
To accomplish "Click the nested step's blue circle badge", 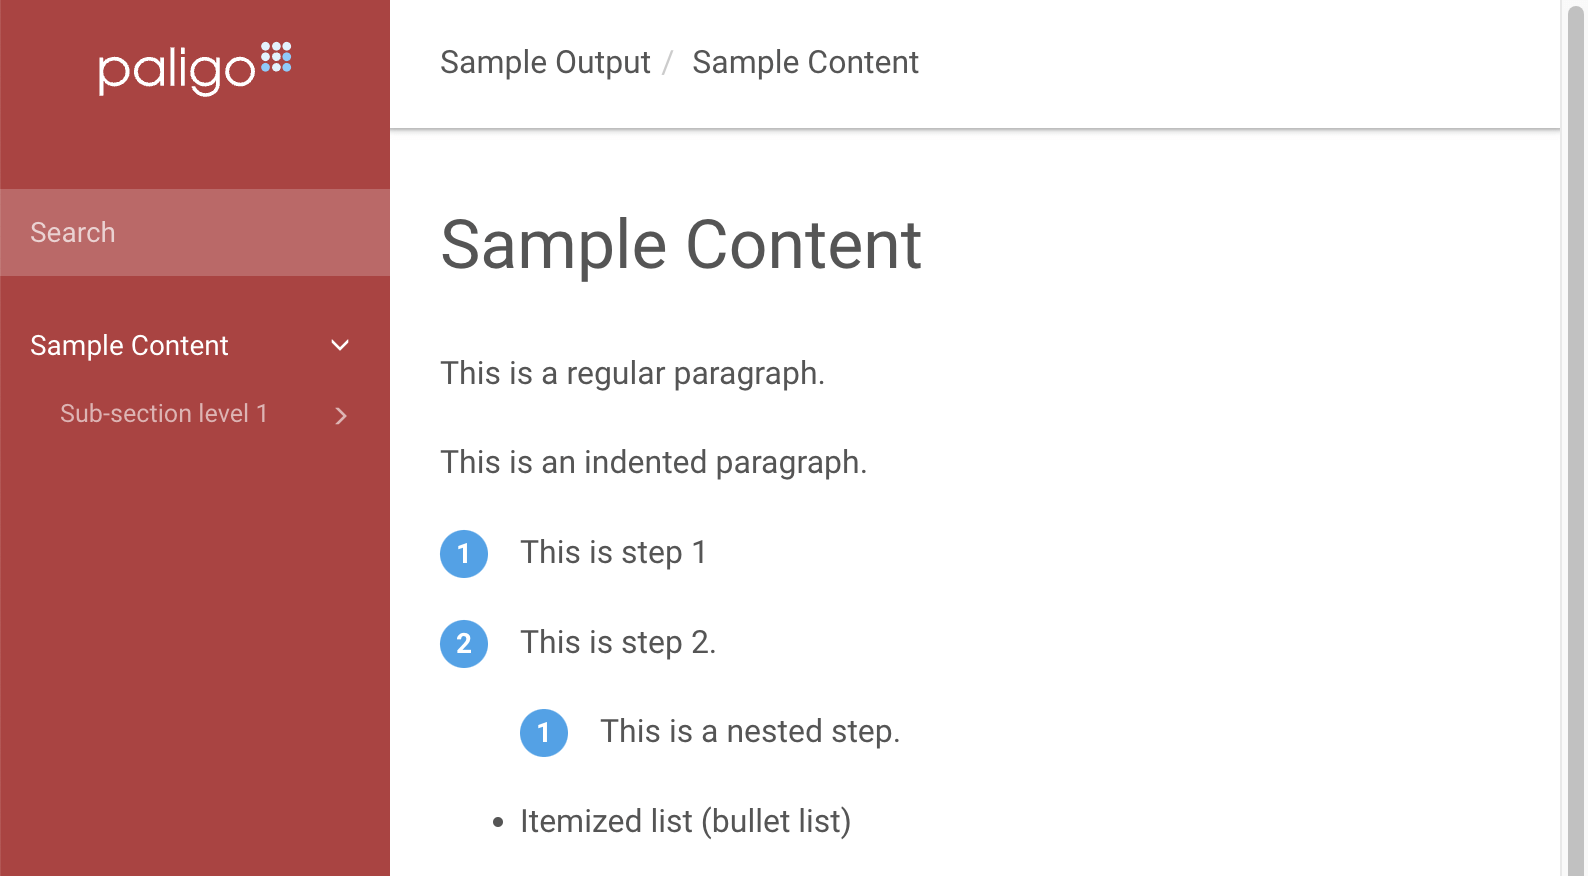I will tap(544, 732).
